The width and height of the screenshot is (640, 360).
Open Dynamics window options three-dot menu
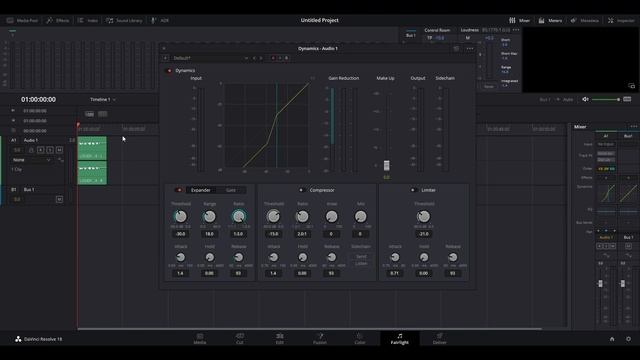click(x=470, y=49)
